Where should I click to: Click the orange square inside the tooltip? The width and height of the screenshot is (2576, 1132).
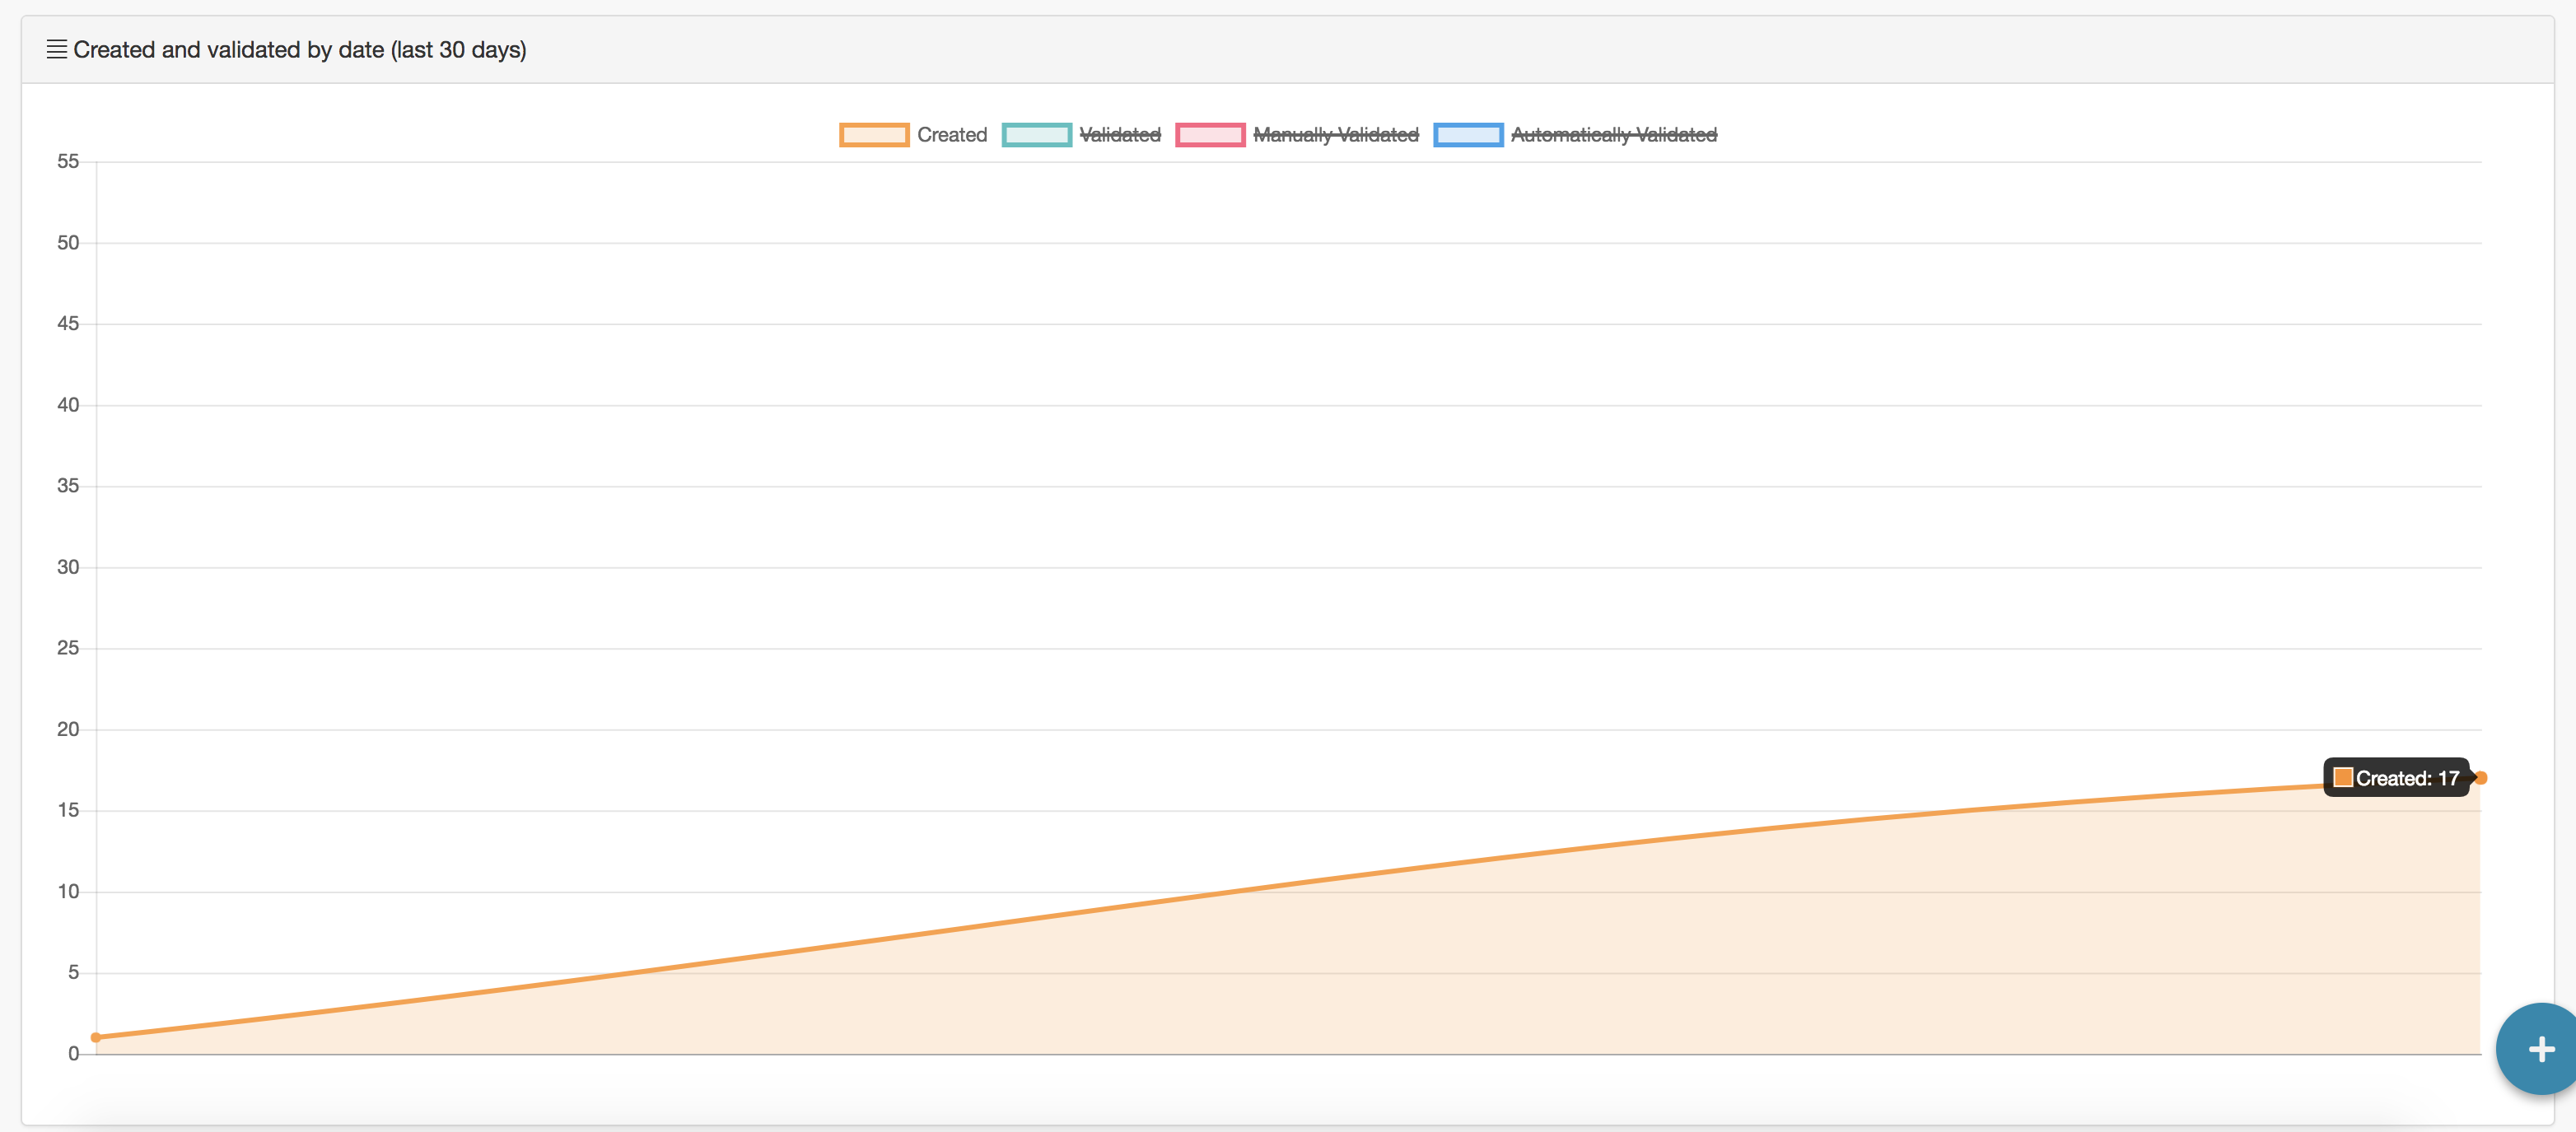coord(2342,777)
